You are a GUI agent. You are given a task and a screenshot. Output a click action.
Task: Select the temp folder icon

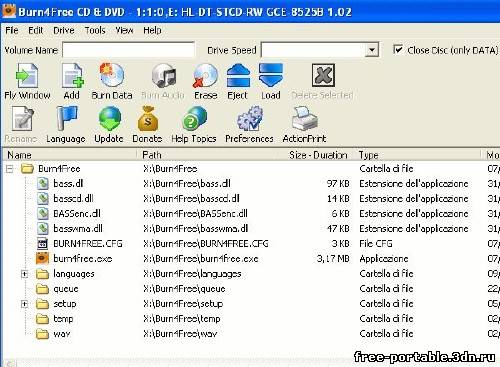click(42, 319)
